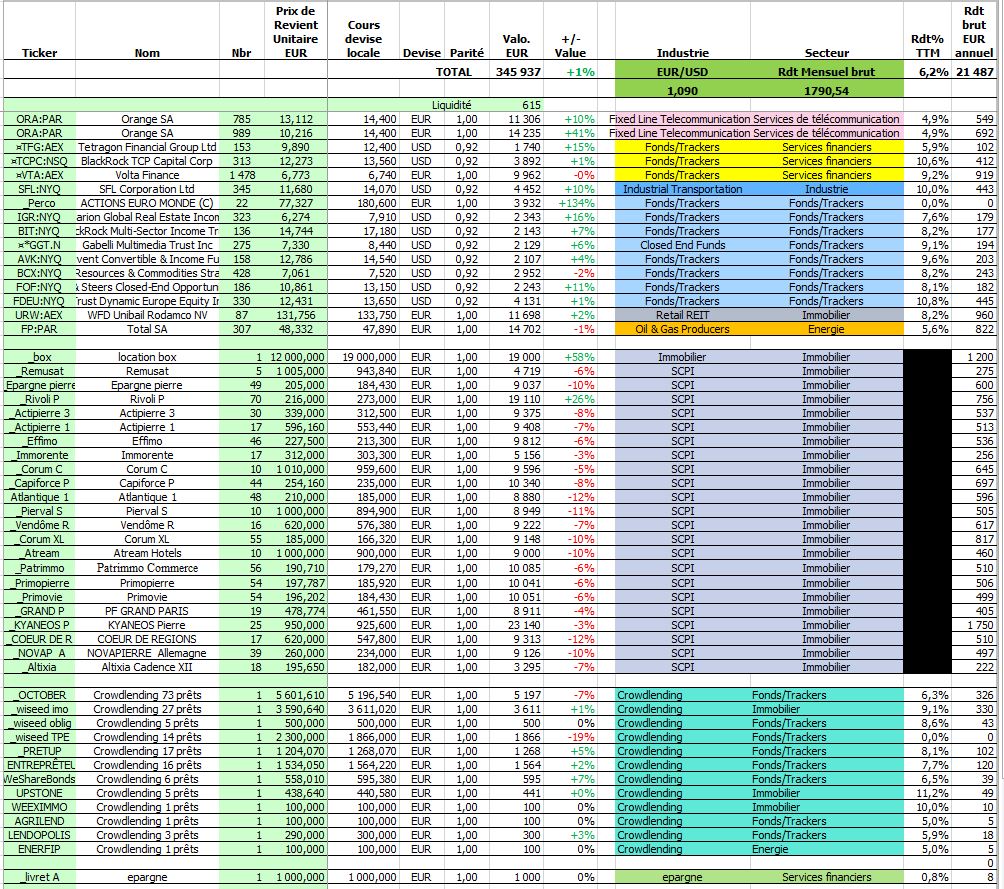This screenshot has width=1004, height=889.
Task: Select the _Remusat ticker cell
Action: pos(39,371)
